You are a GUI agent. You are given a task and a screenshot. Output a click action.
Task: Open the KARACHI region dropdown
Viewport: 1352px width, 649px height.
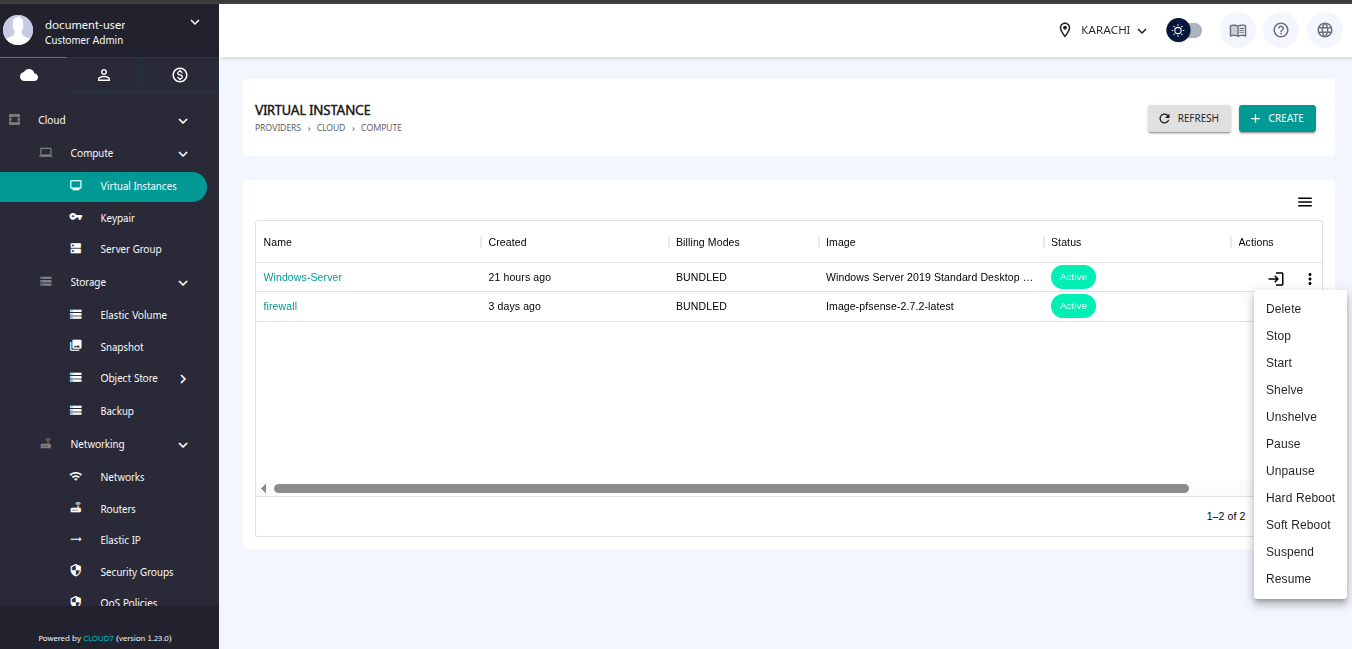[1103, 30]
